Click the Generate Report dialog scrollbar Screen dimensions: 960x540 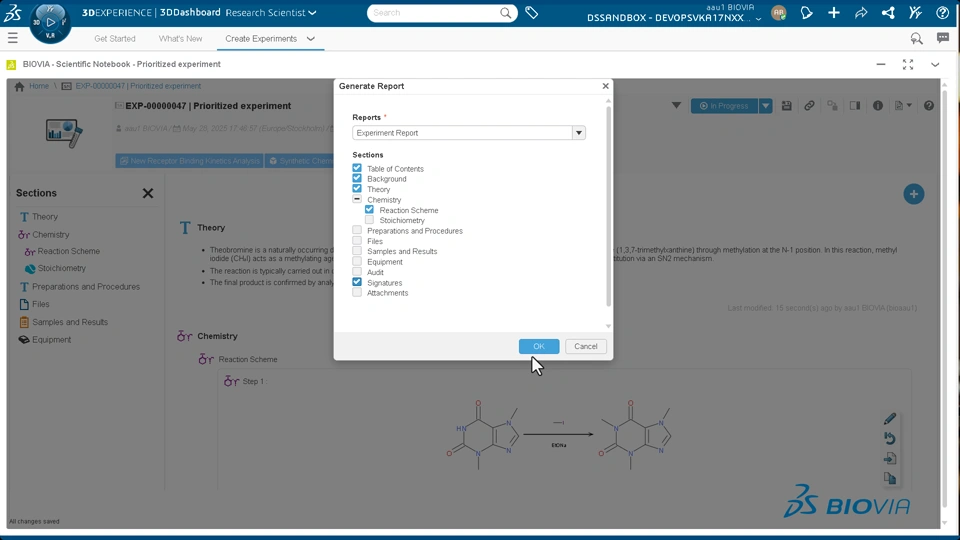click(608, 207)
